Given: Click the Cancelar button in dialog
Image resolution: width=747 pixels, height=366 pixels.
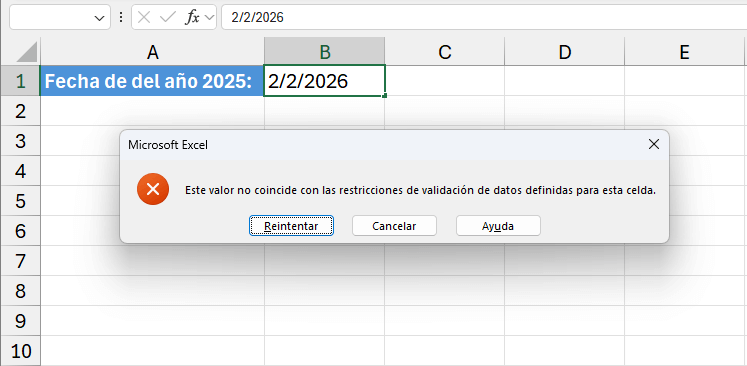Looking at the screenshot, I should tap(394, 225).
